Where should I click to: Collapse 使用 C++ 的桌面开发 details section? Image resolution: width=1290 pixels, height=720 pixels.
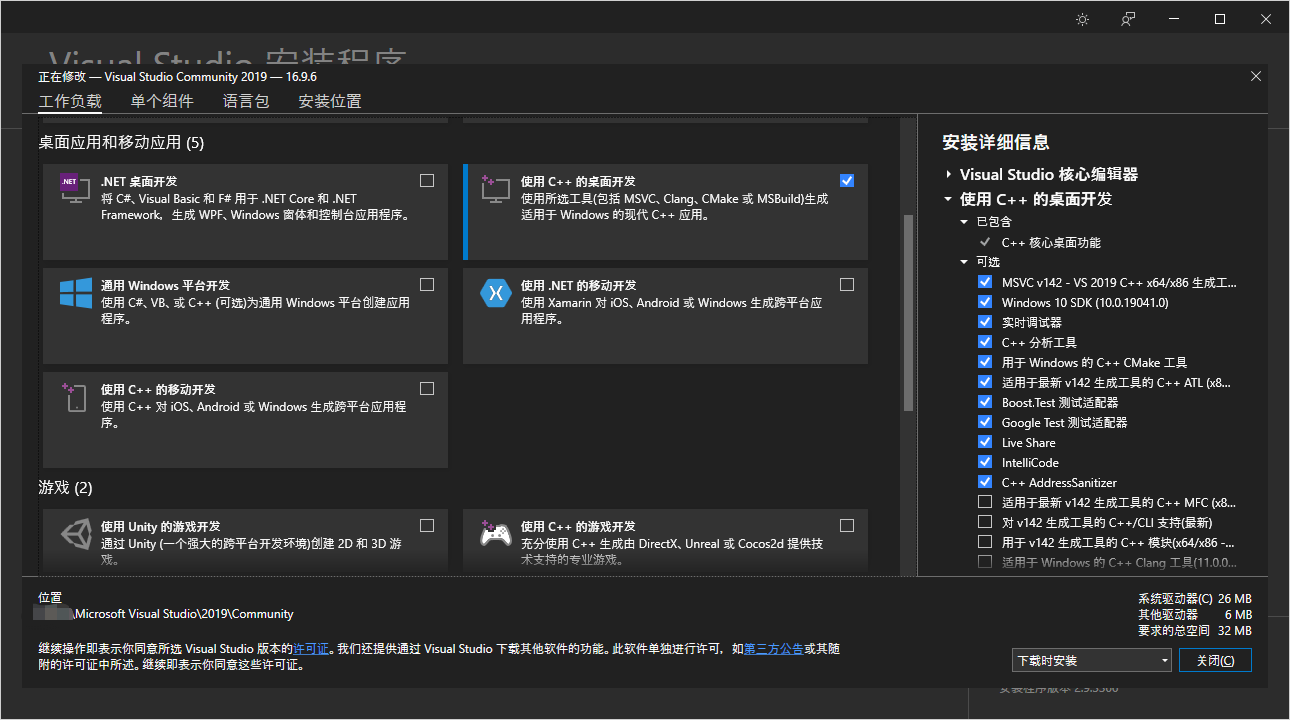tap(948, 199)
